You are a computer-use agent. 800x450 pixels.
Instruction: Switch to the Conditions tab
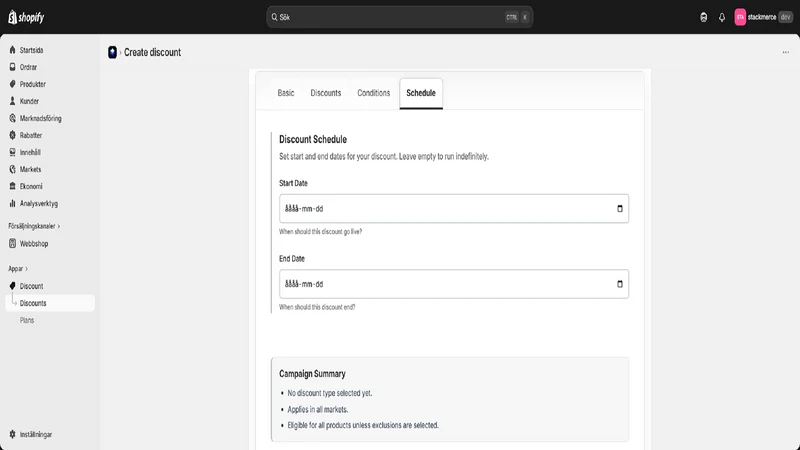[x=373, y=93]
